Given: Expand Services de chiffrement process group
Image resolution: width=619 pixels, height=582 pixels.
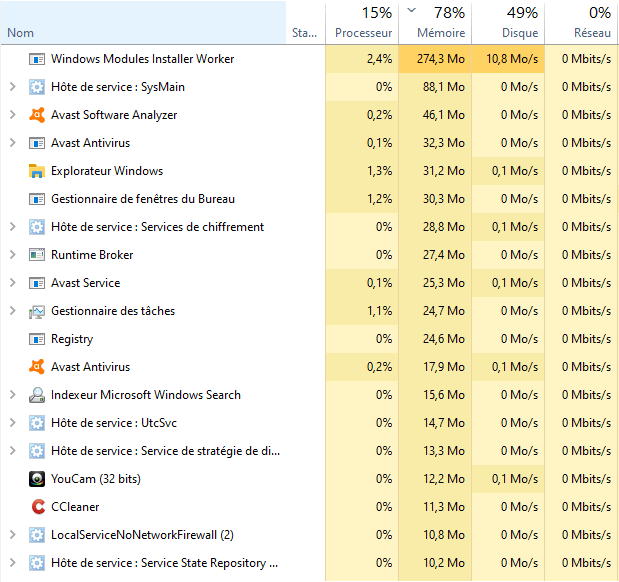Looking at the screenshot, I should click(x=13, y=227).
